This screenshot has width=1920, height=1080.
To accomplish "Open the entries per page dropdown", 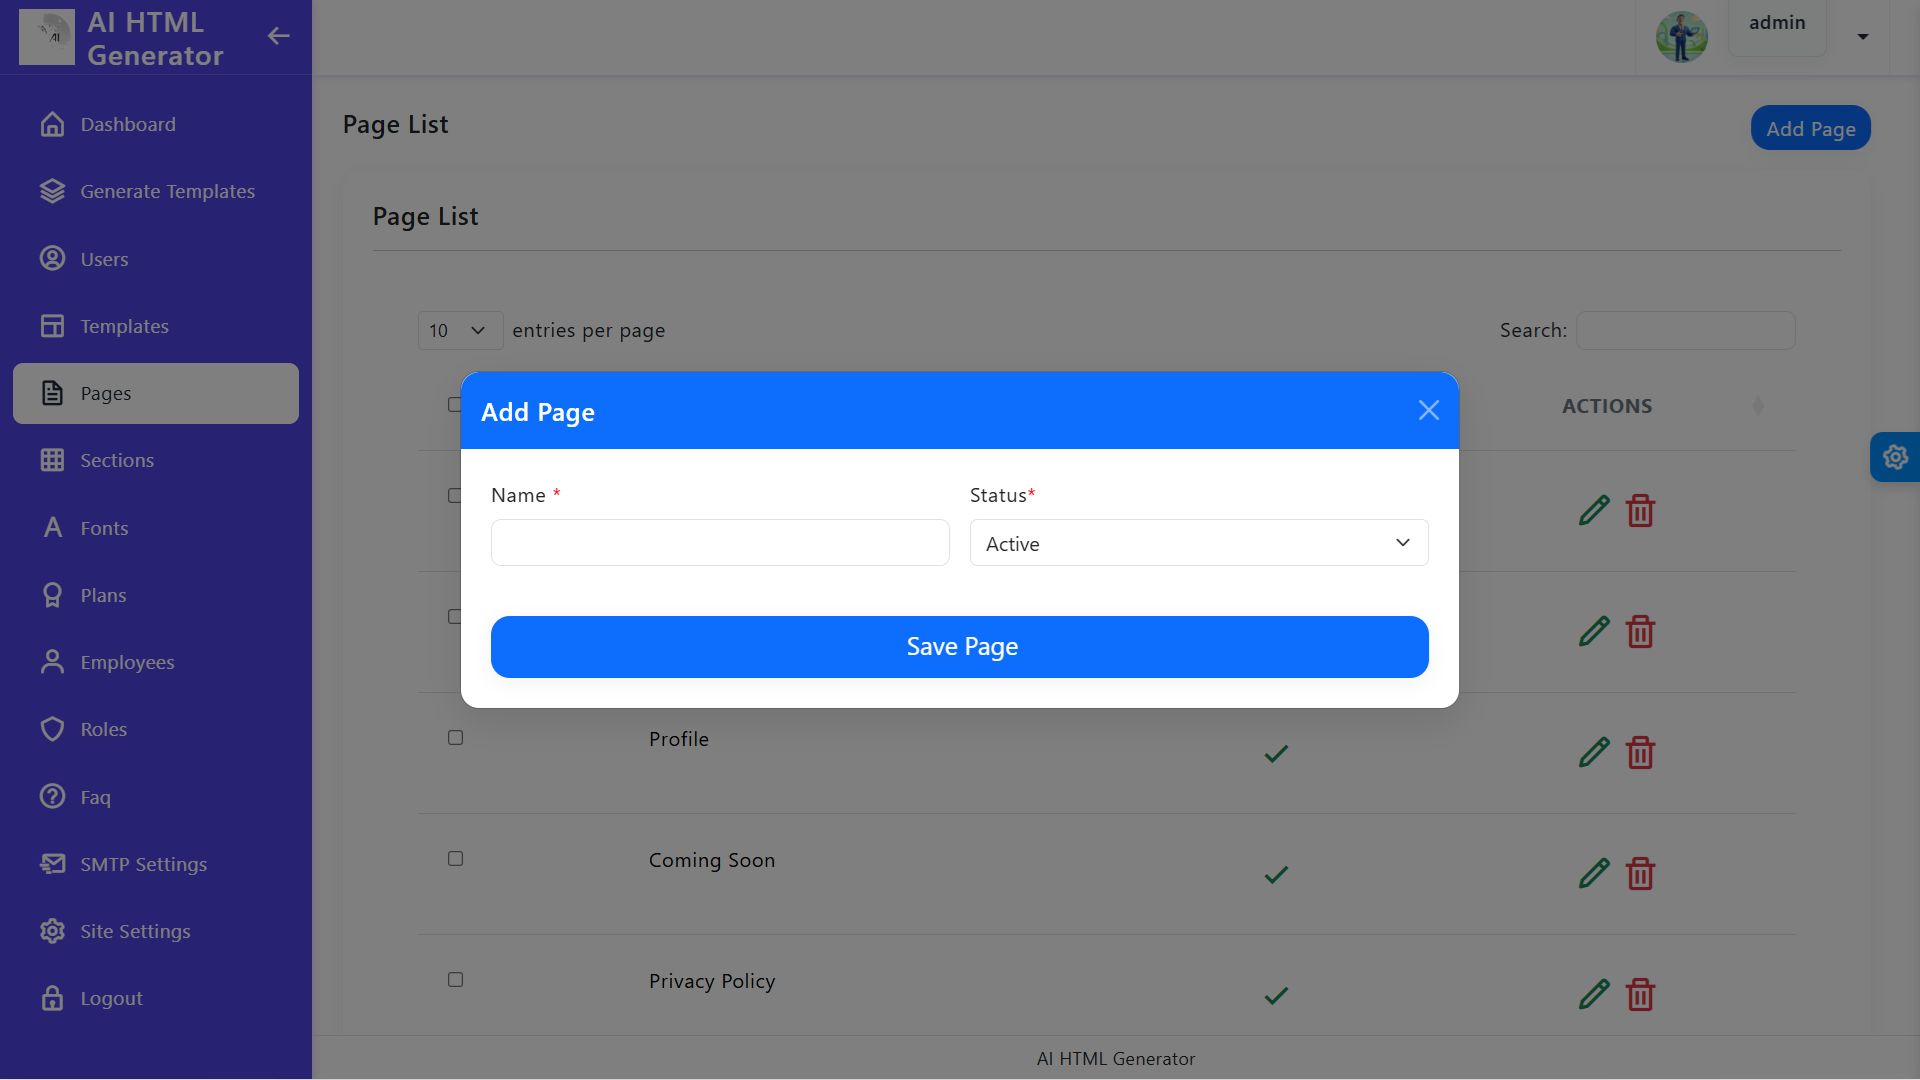I will (x=459, y=331).
